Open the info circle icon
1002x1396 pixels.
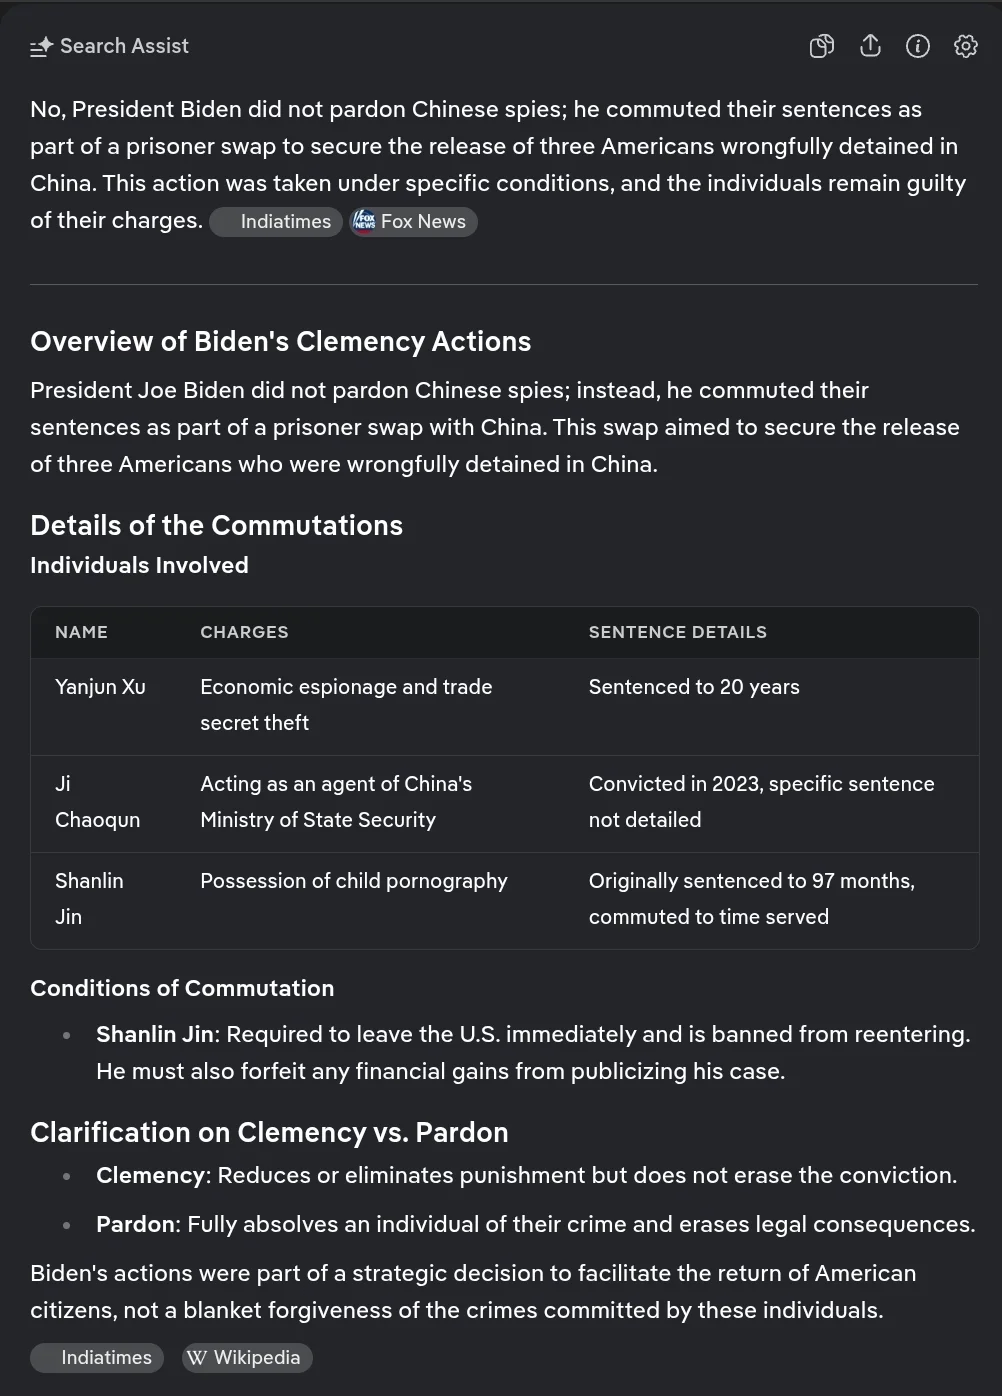(x=917, y=46)
